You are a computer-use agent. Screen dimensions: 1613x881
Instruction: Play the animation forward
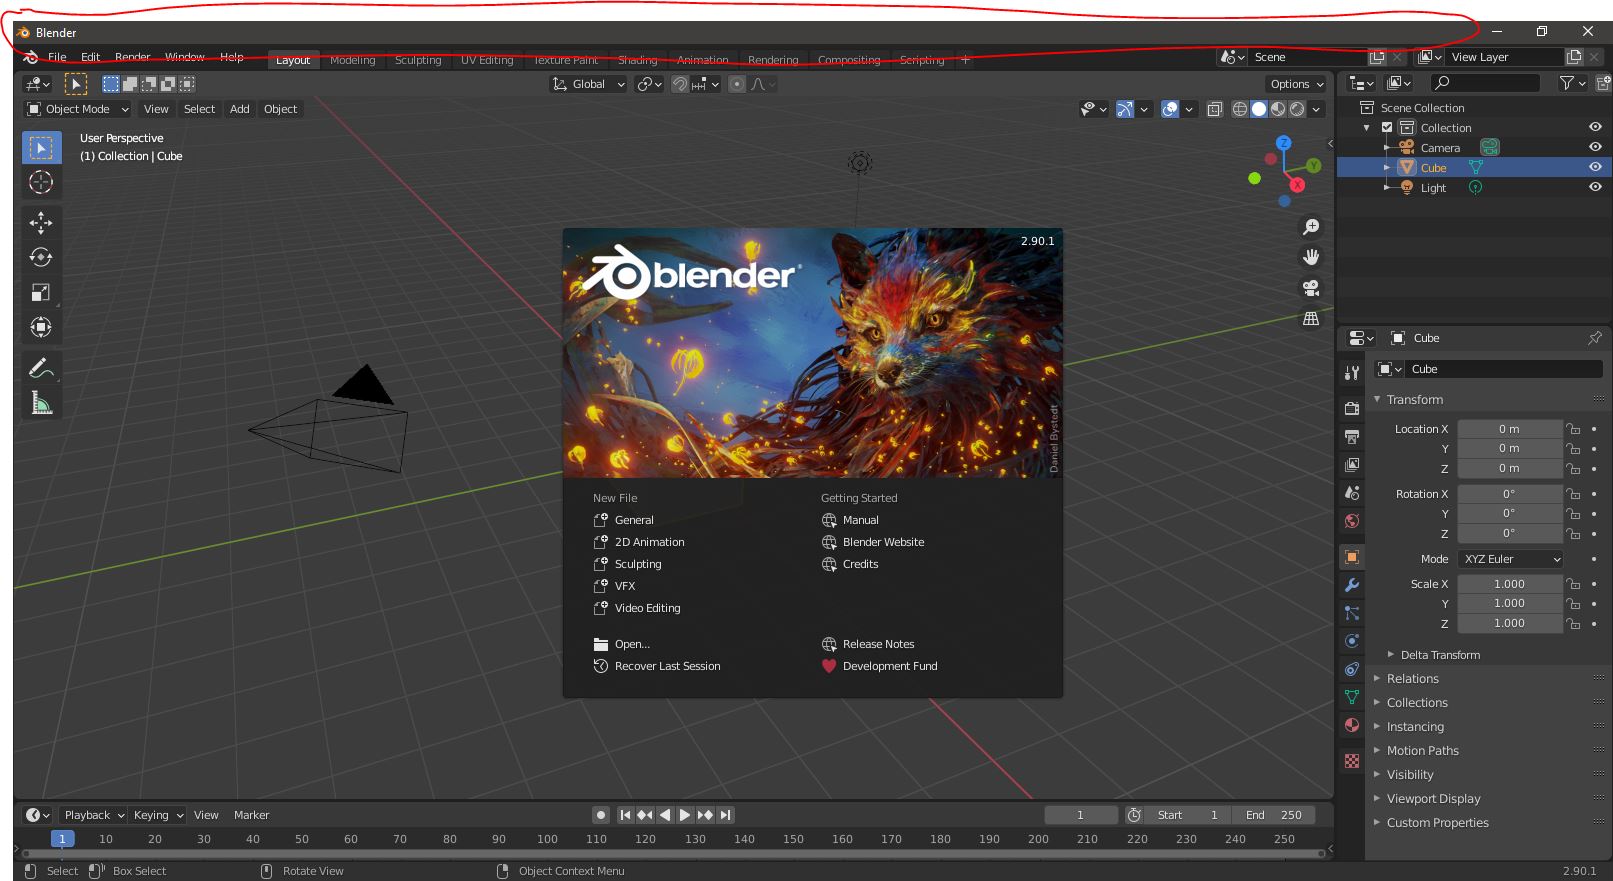coord(685,815)
